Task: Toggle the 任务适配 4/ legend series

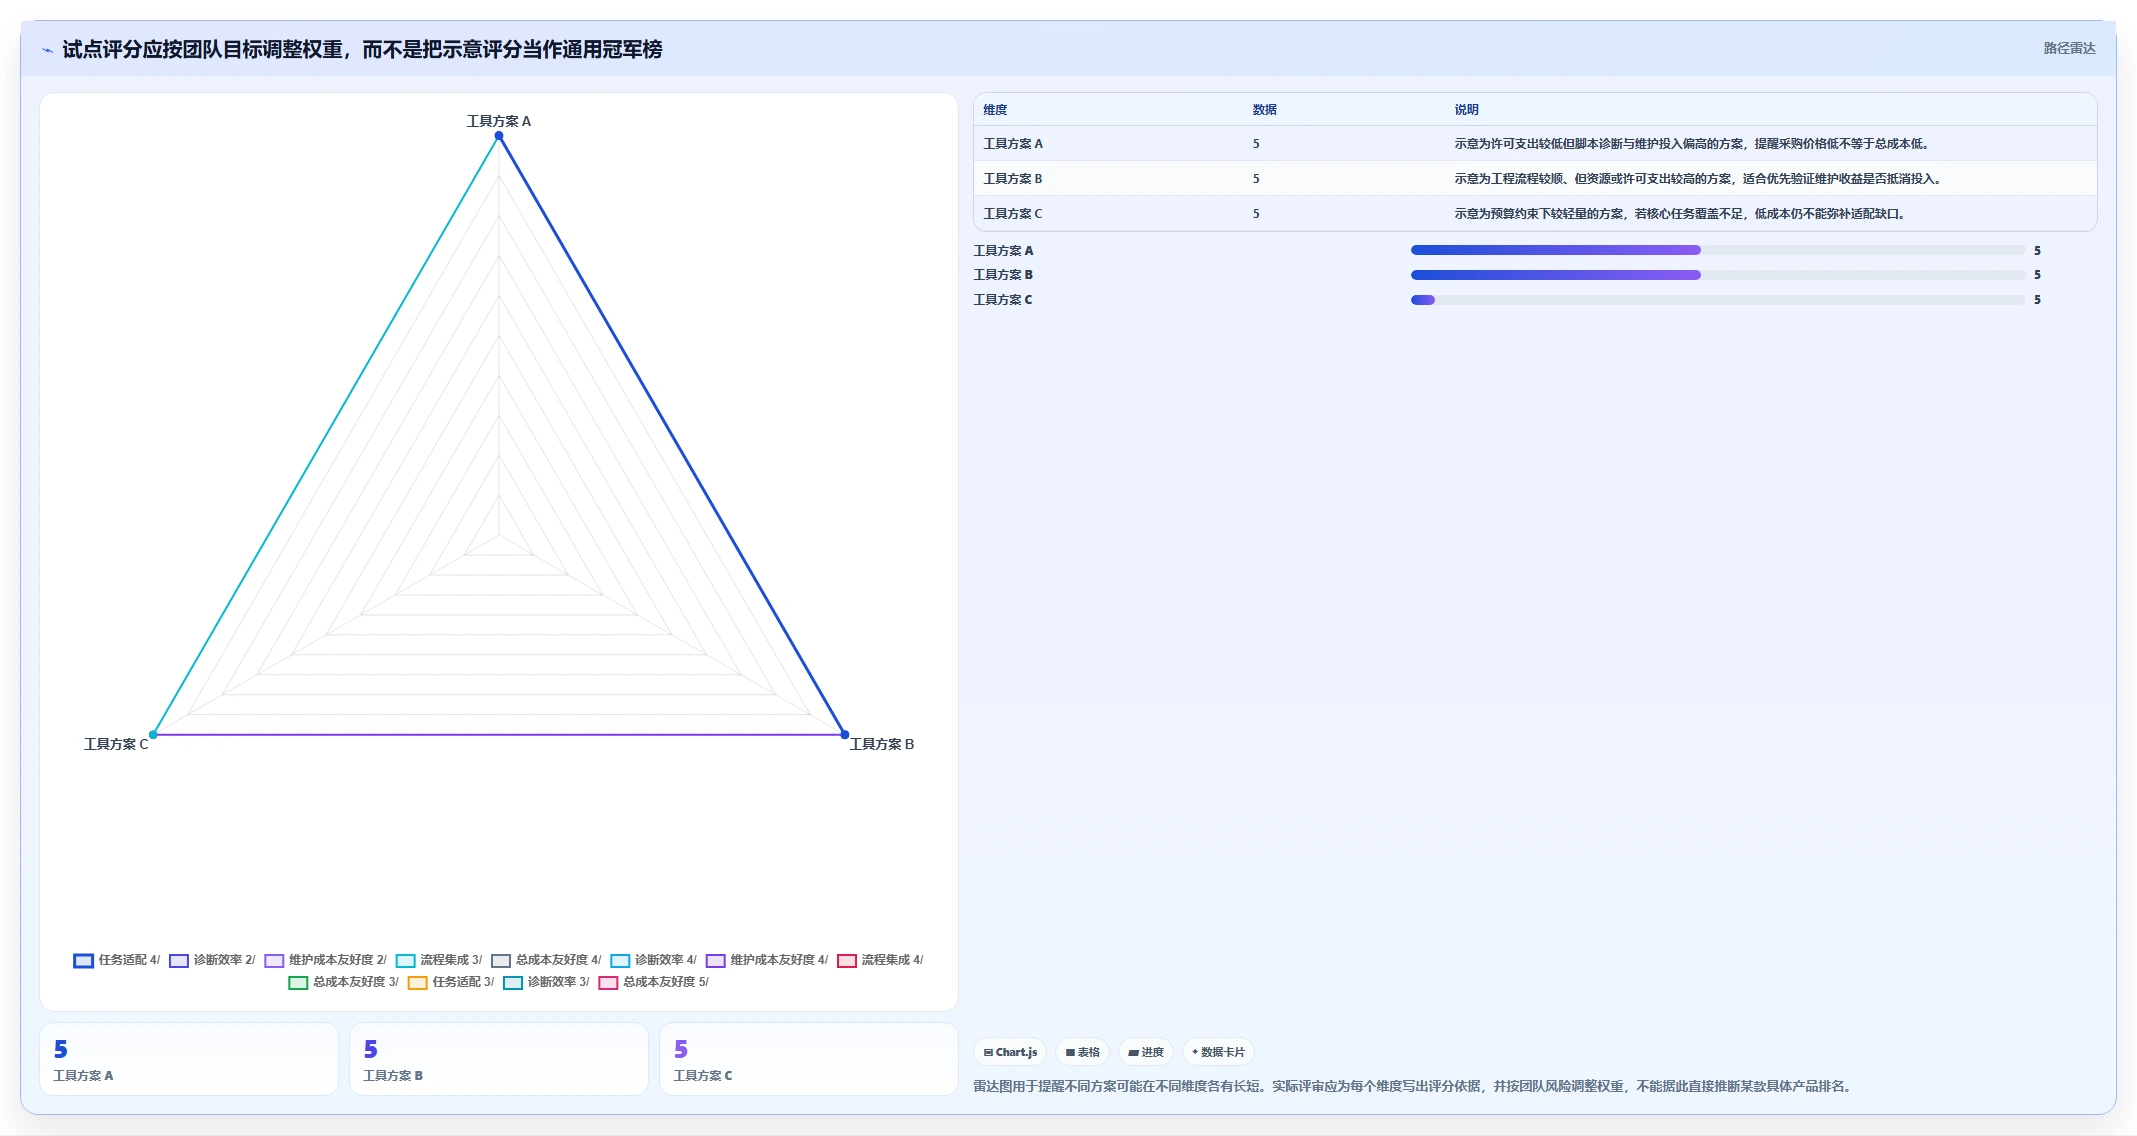Action: point(117,960)
